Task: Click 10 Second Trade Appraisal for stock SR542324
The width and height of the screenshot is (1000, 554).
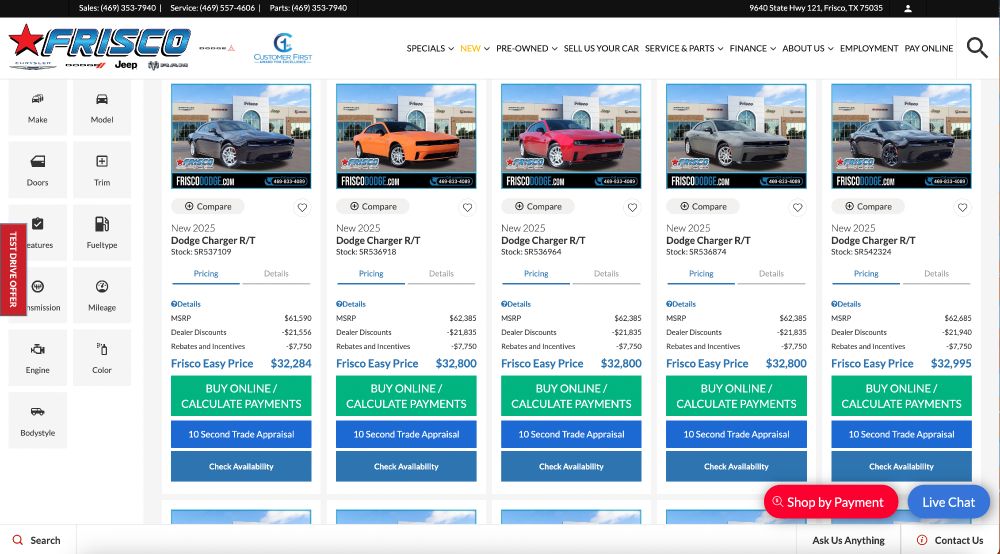Action: tap(901, 434)
